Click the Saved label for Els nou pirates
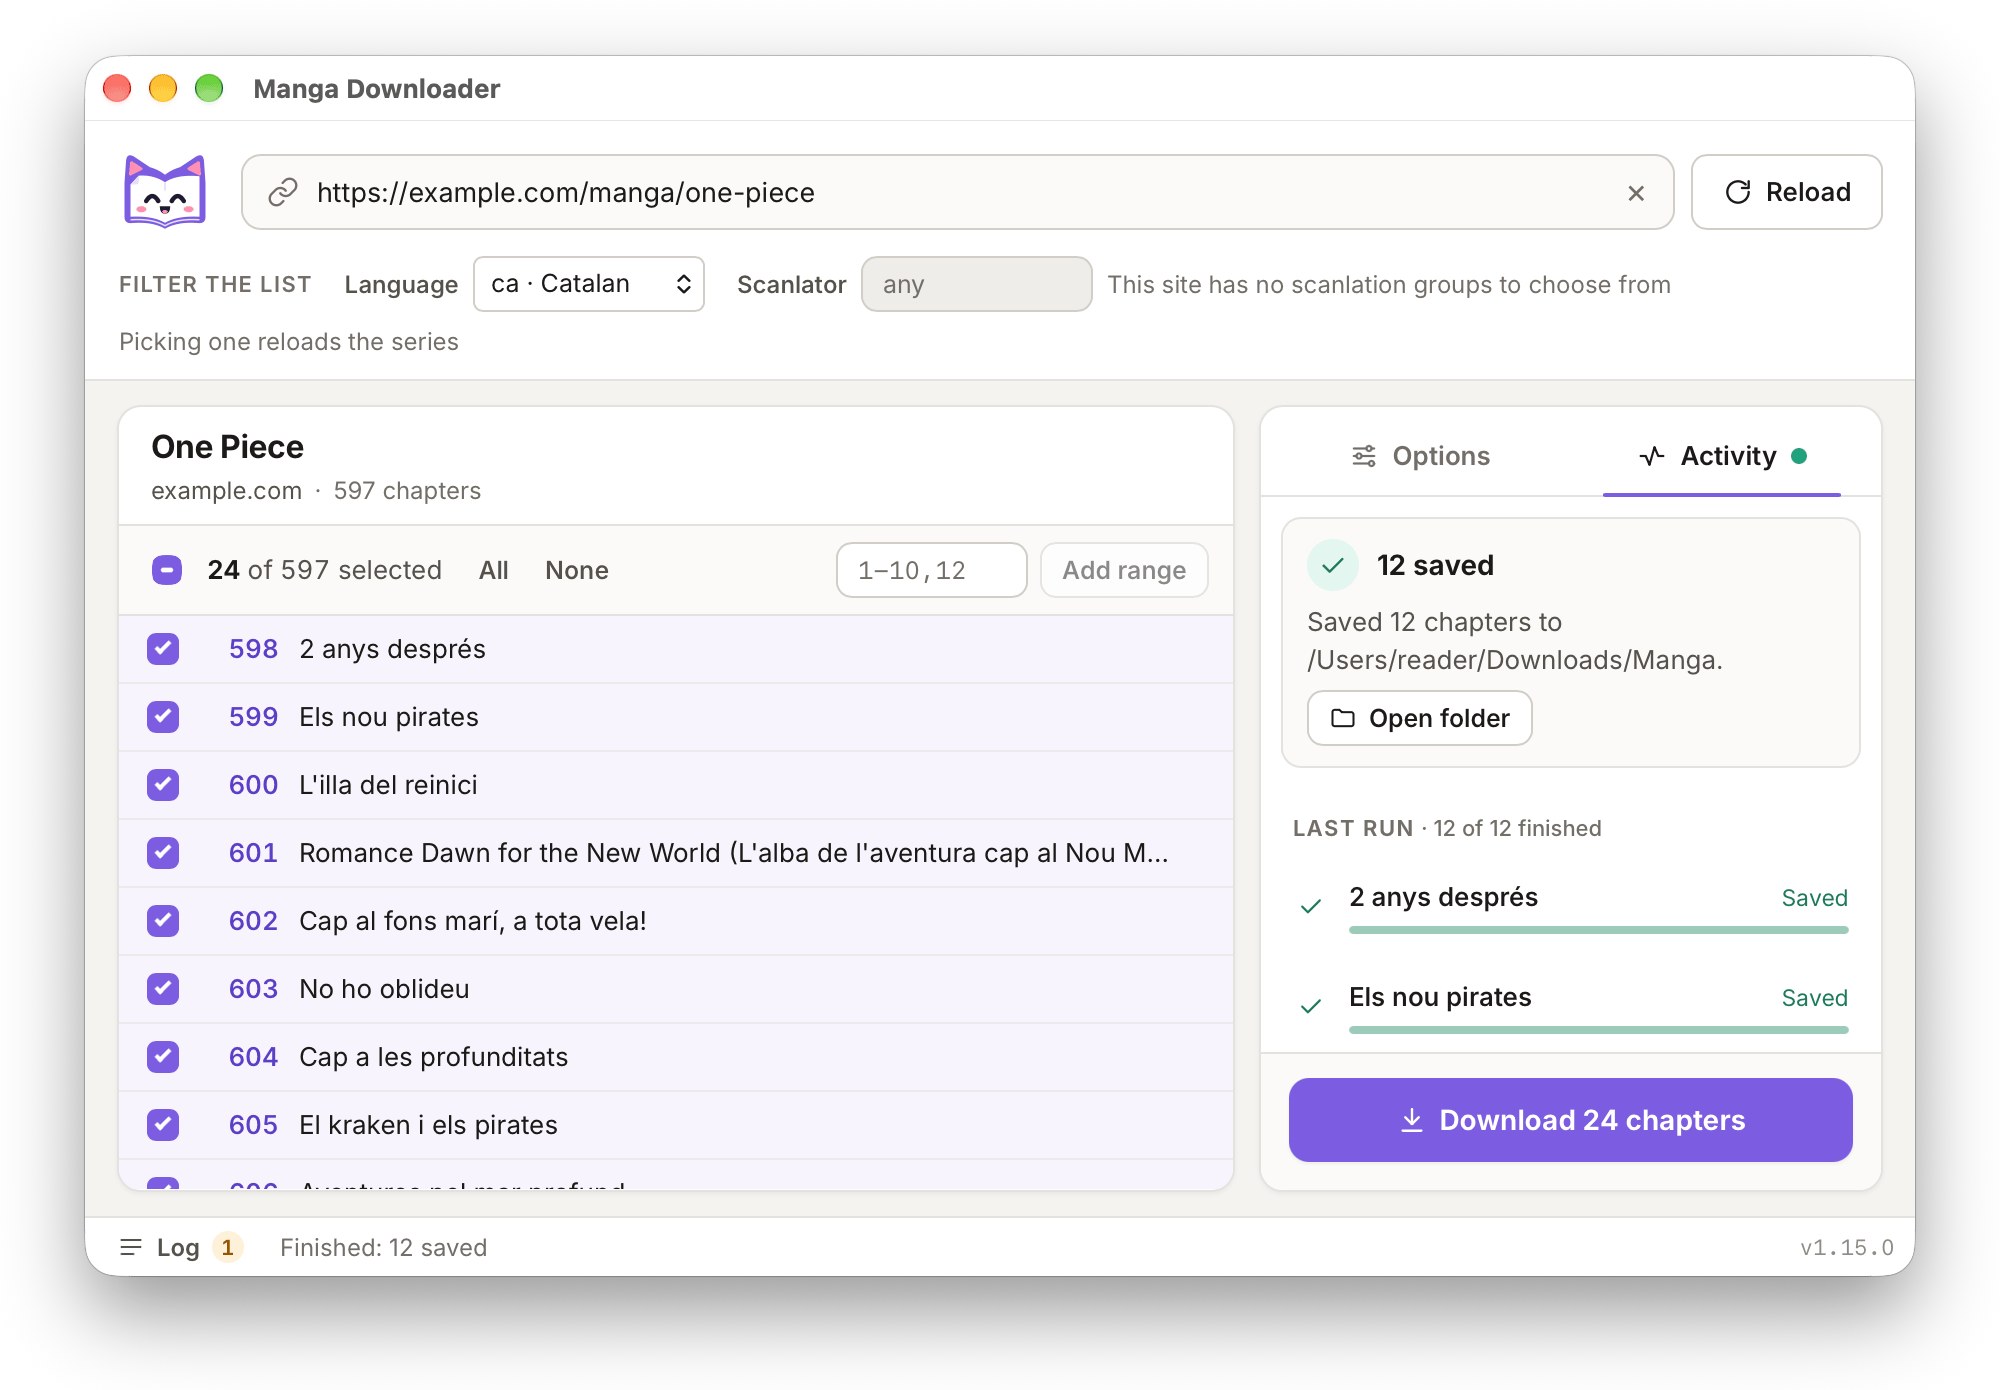The height and width of the screenshot is (1390, 2000). pyautogui.click(x=1815, y=998)
